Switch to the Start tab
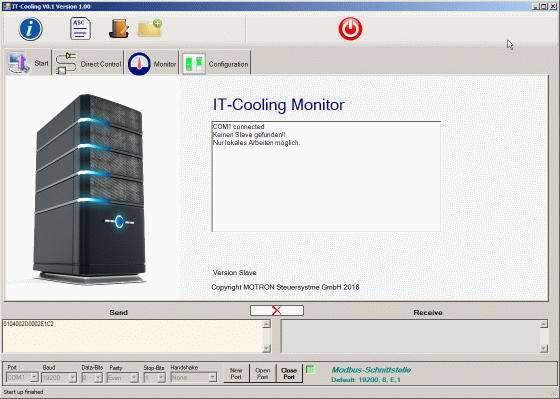560x399 pixels. coord(28,63)
